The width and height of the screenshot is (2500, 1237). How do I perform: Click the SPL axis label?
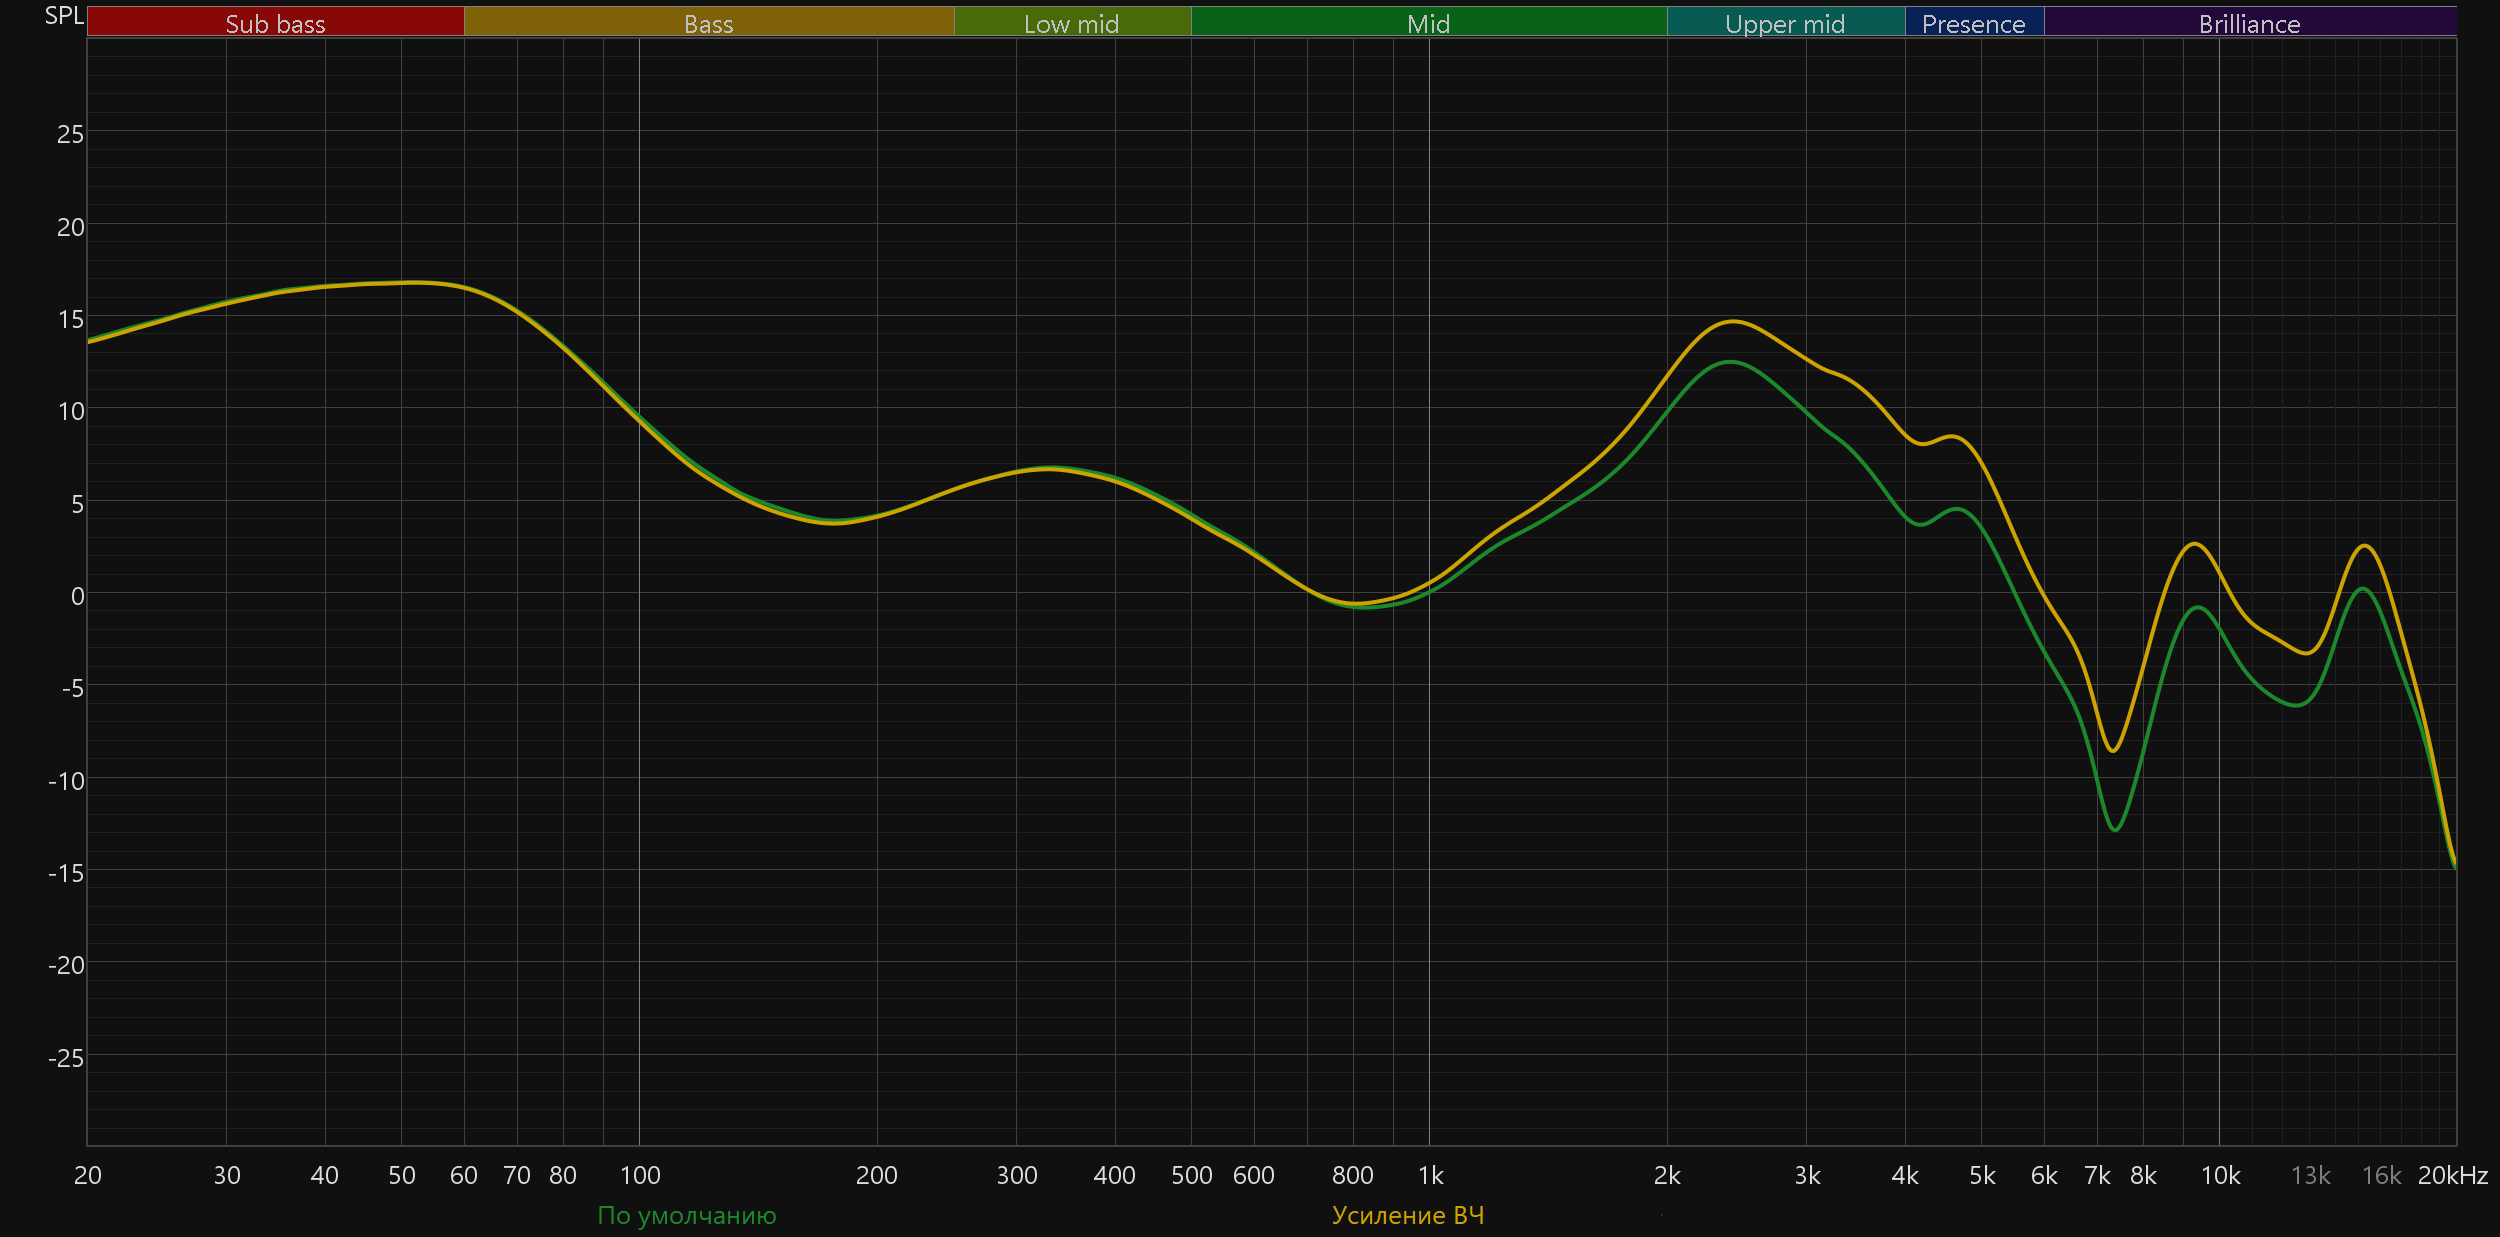tap(64, 16)
